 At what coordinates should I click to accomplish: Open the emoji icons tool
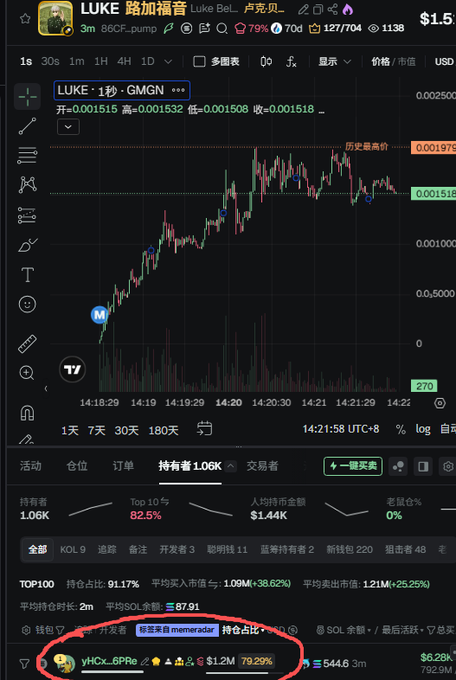click(27, 304)
